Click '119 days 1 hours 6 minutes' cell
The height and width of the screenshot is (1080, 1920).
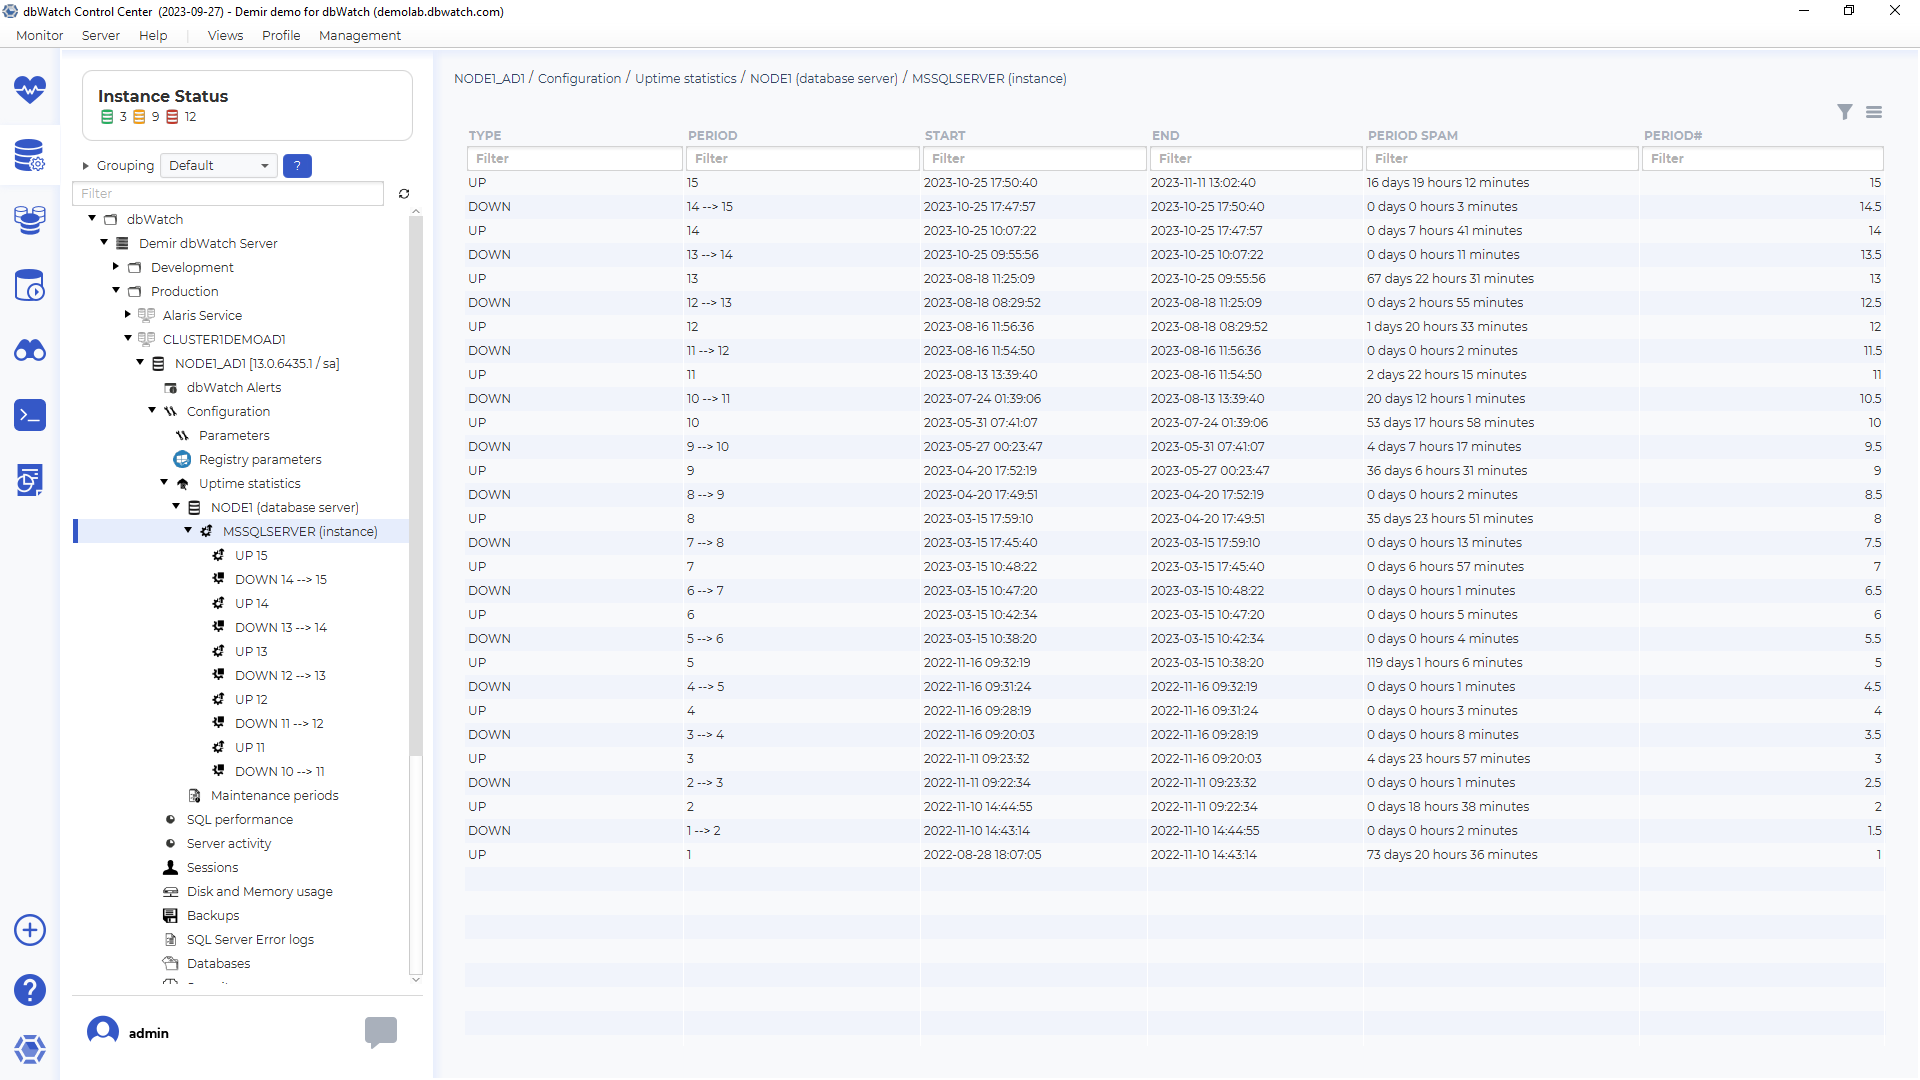pyautogui.click(x=1444, y=663)
